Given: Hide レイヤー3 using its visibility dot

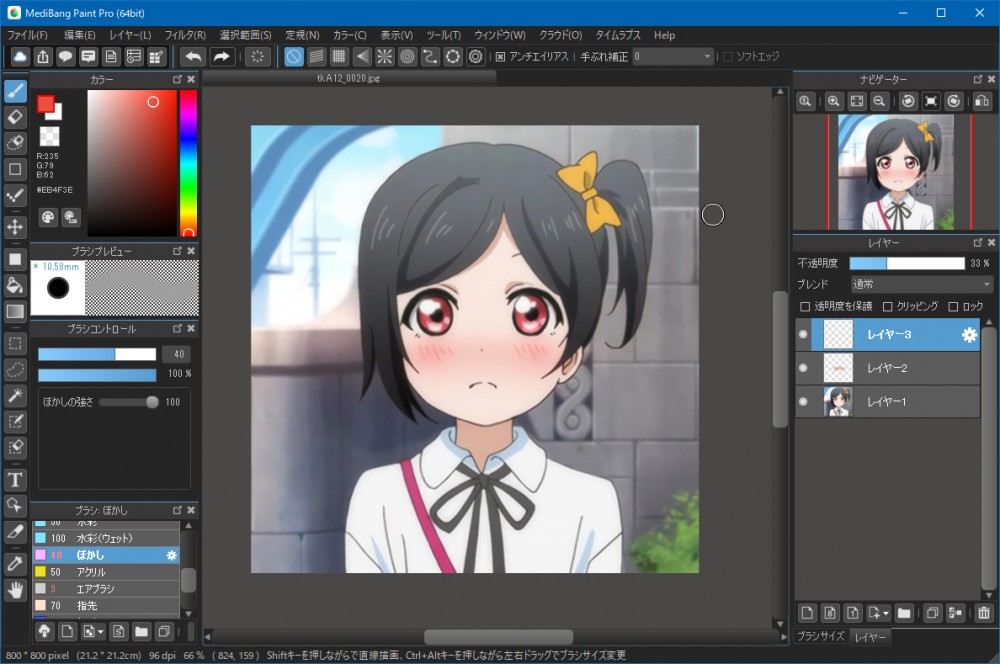Looking at the screenshot, I should pos(803,334).
